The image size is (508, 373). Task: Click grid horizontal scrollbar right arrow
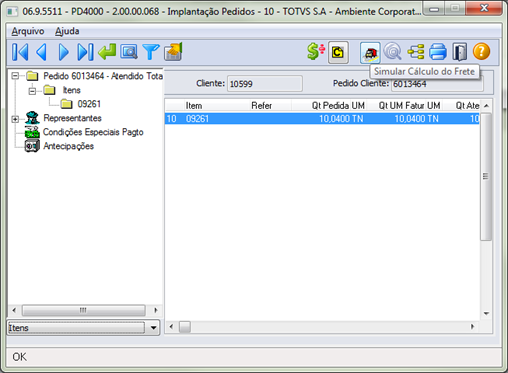(472, 327)
